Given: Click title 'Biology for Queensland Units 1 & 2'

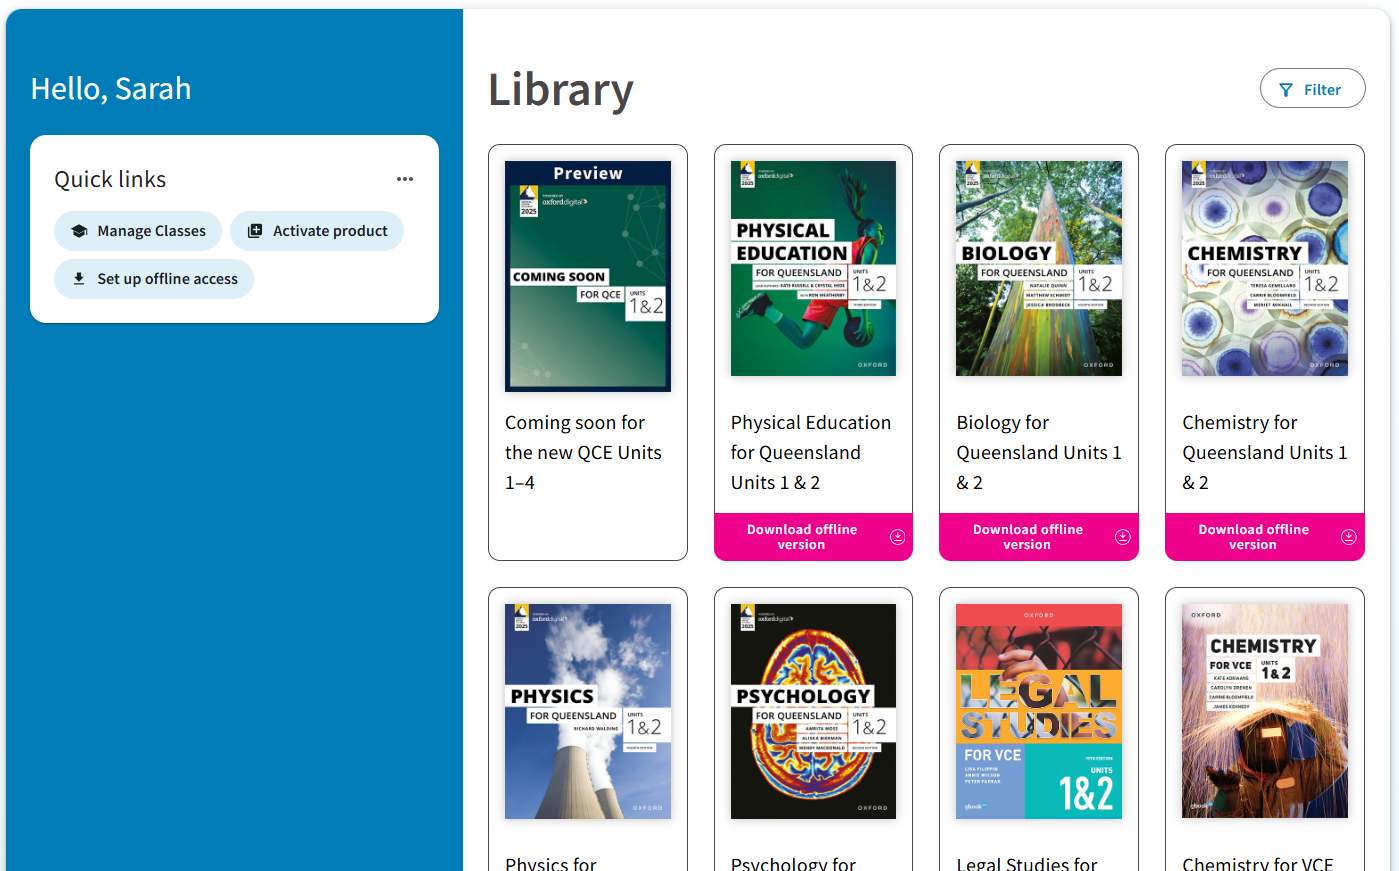Looking at the screenshot, I should click(1039, 453).
